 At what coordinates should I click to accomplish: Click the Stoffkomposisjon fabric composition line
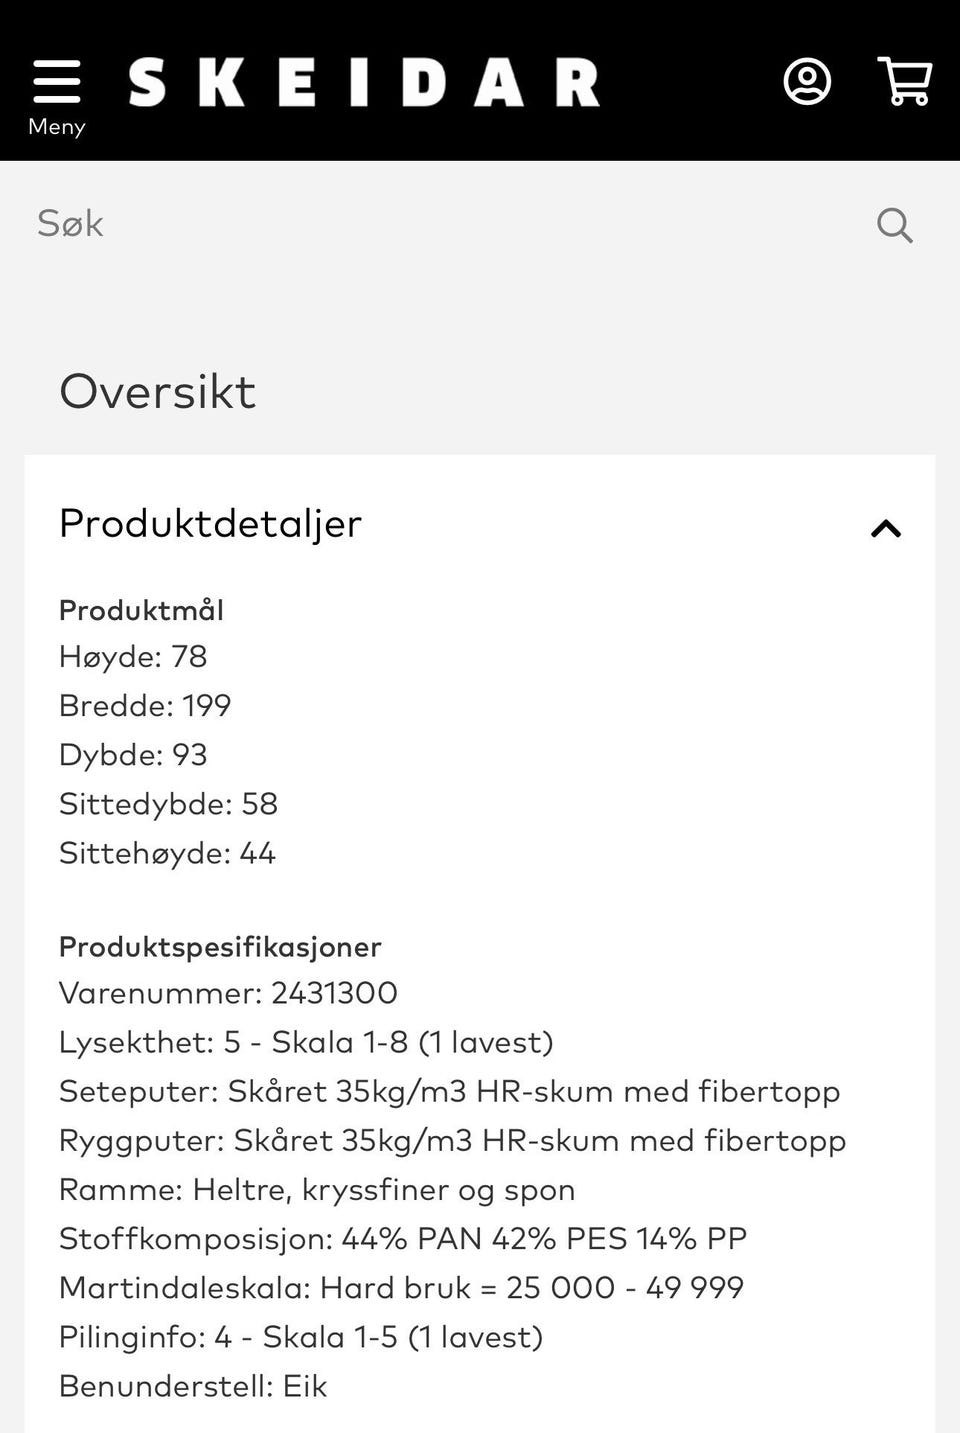[x=403, y=1239]
